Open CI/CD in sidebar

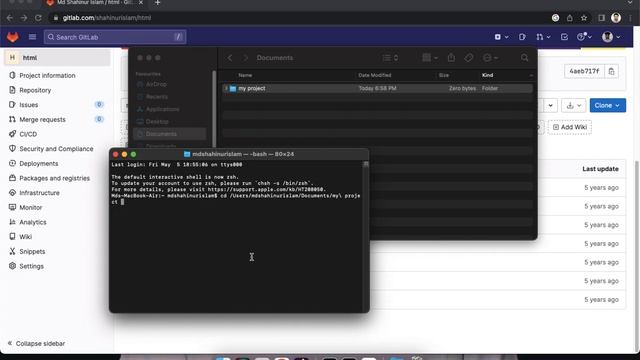point(28,134)
